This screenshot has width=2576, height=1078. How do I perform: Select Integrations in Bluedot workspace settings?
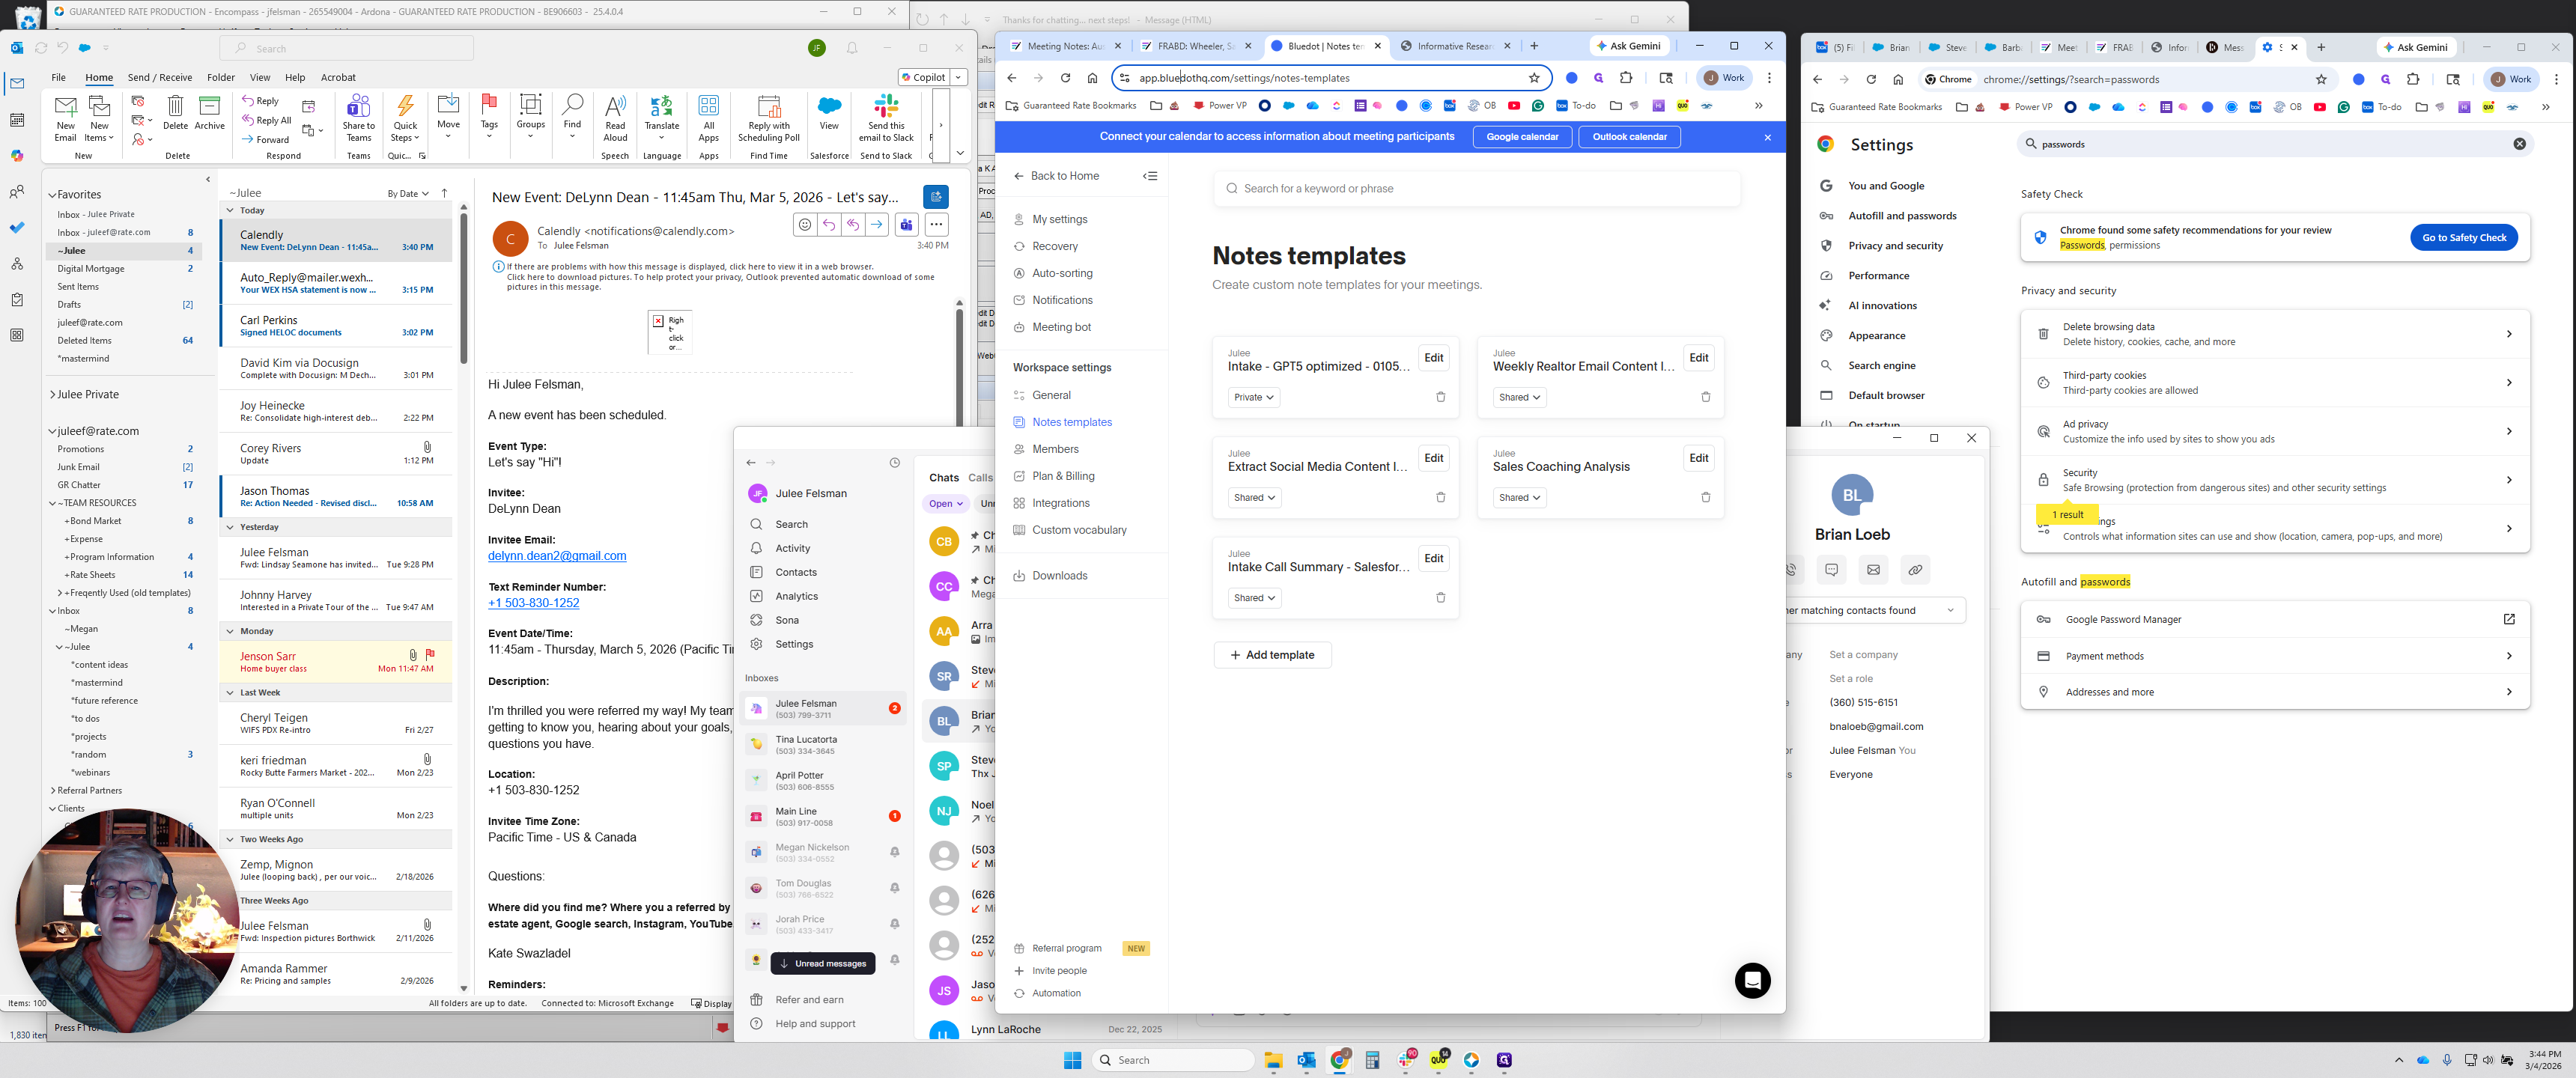[1060, 503]
